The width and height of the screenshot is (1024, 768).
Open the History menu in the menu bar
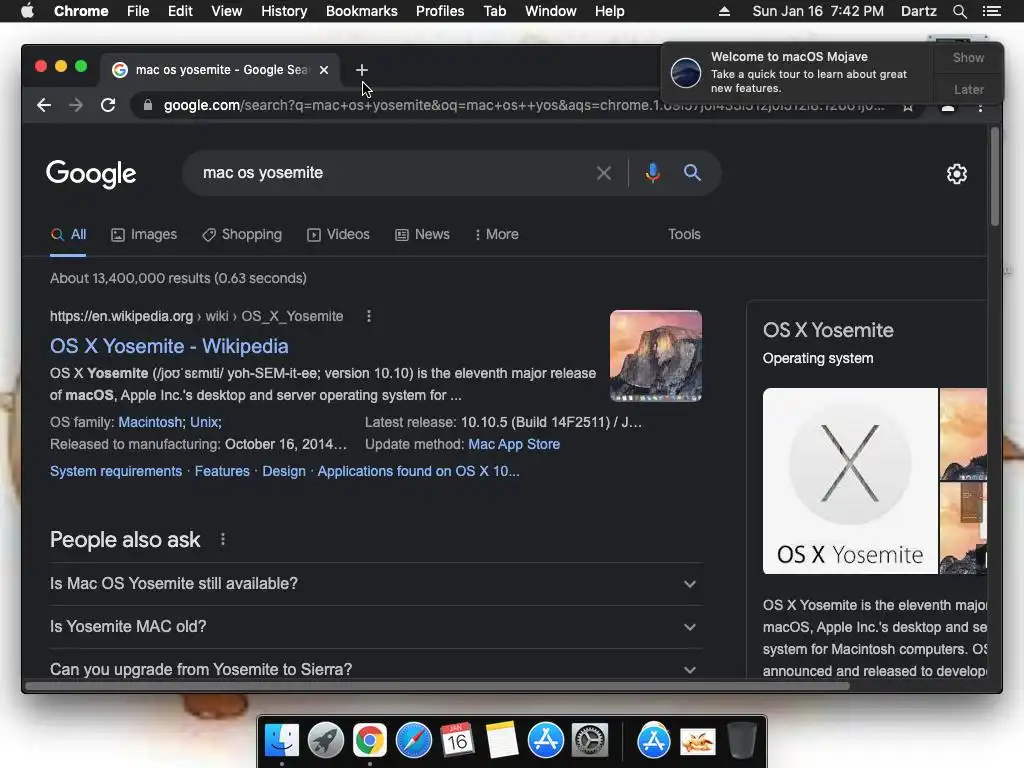tap(284, 11)
